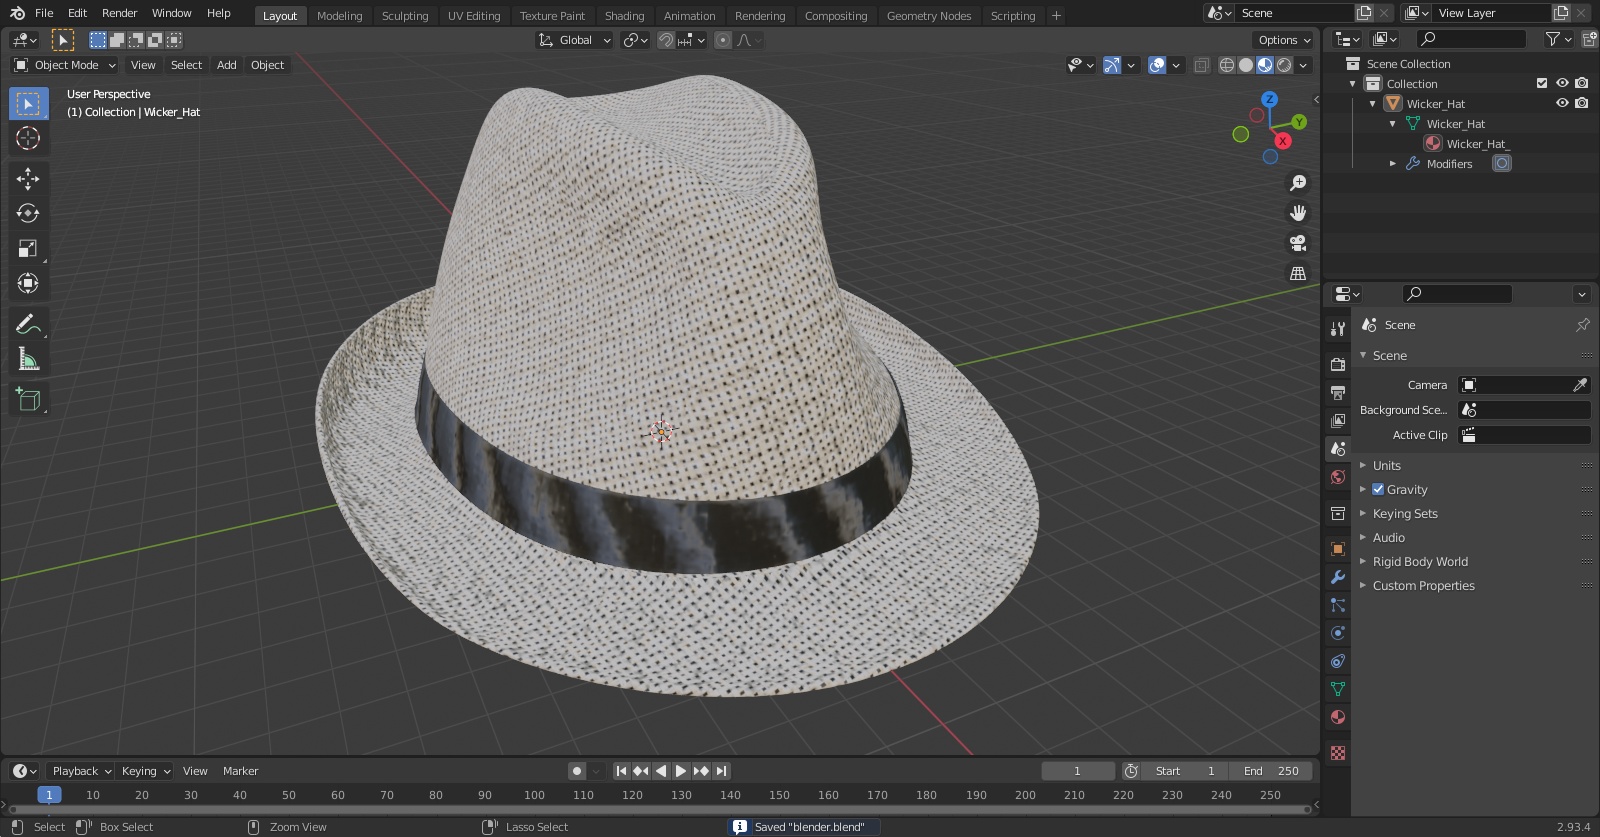
Task: Open the Object Mode dropdown
Action: (x=65, y=65)
